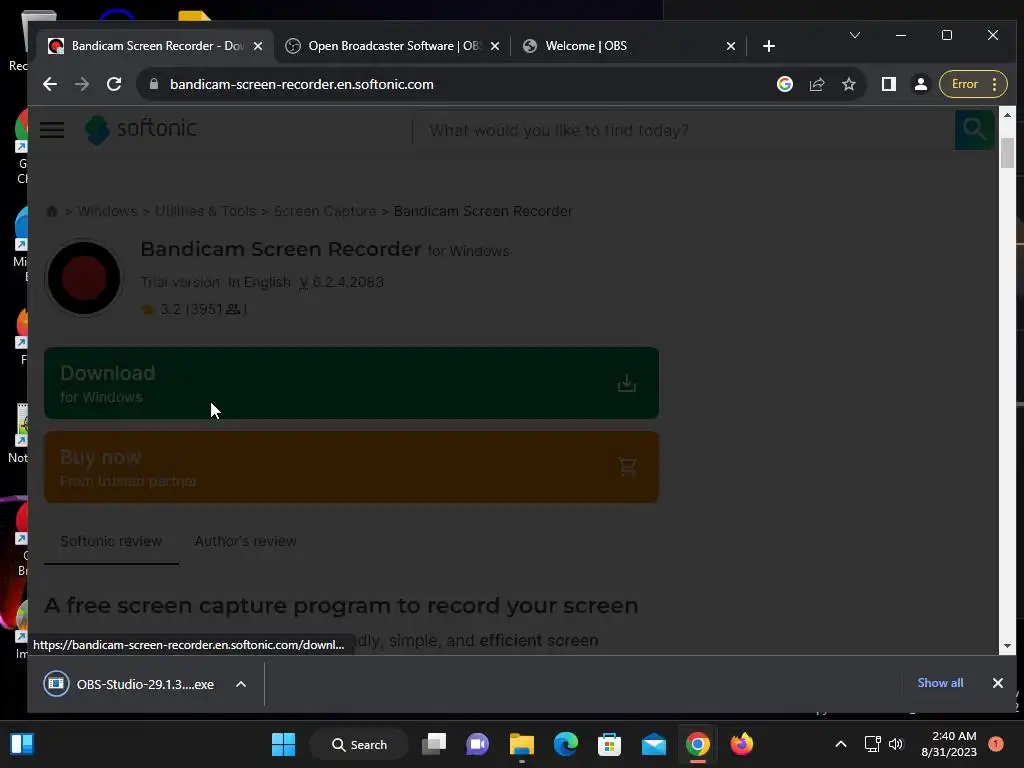Click the 3.2 star rating
The height and width of the screenshot is (768, 1024).
click(193, 309)
